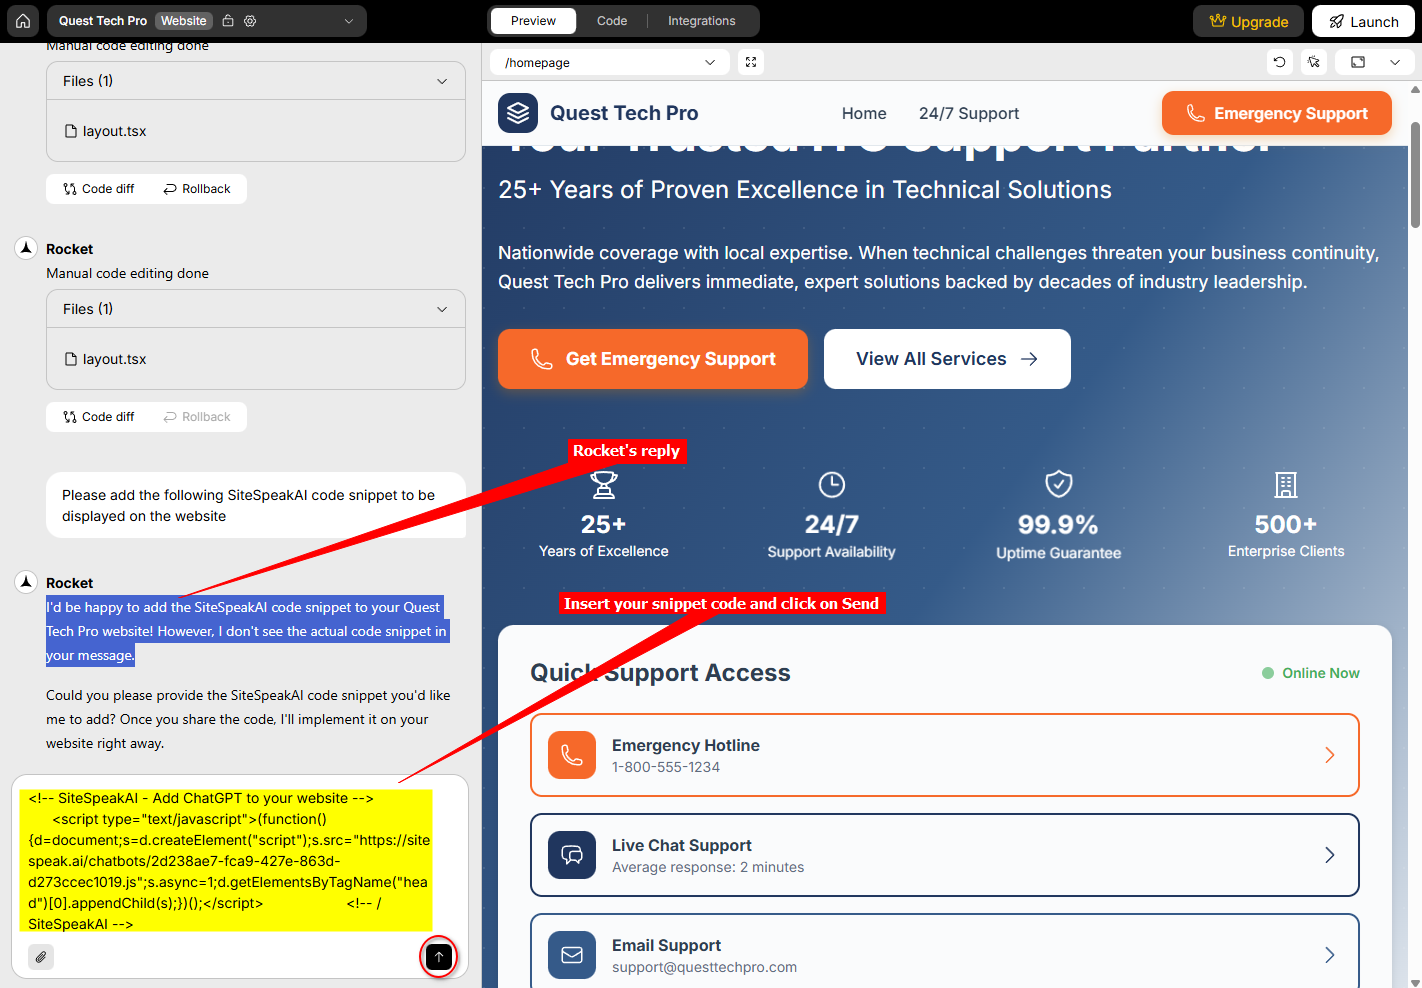Click the greyed-out Rollback button

pos(197,417)
